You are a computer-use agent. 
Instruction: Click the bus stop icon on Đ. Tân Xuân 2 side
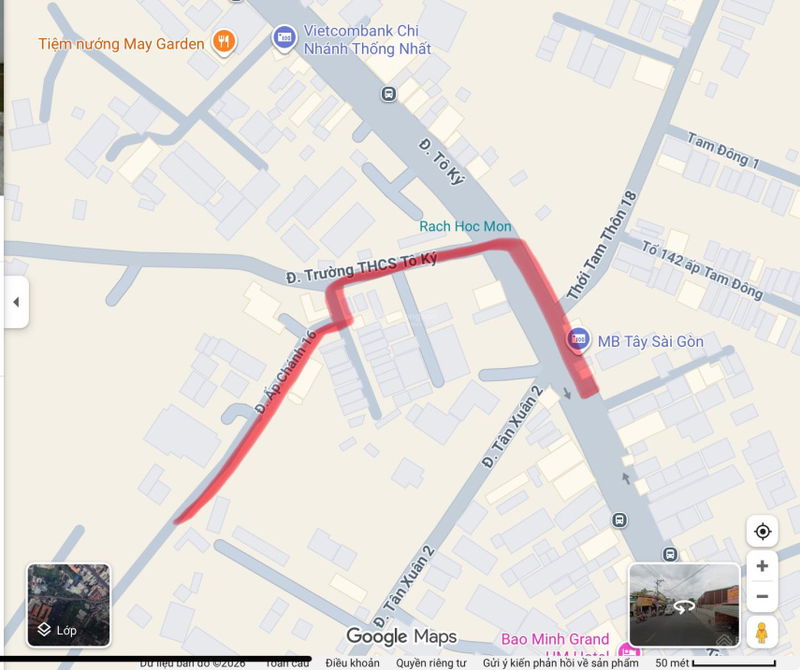click(619, 520)
